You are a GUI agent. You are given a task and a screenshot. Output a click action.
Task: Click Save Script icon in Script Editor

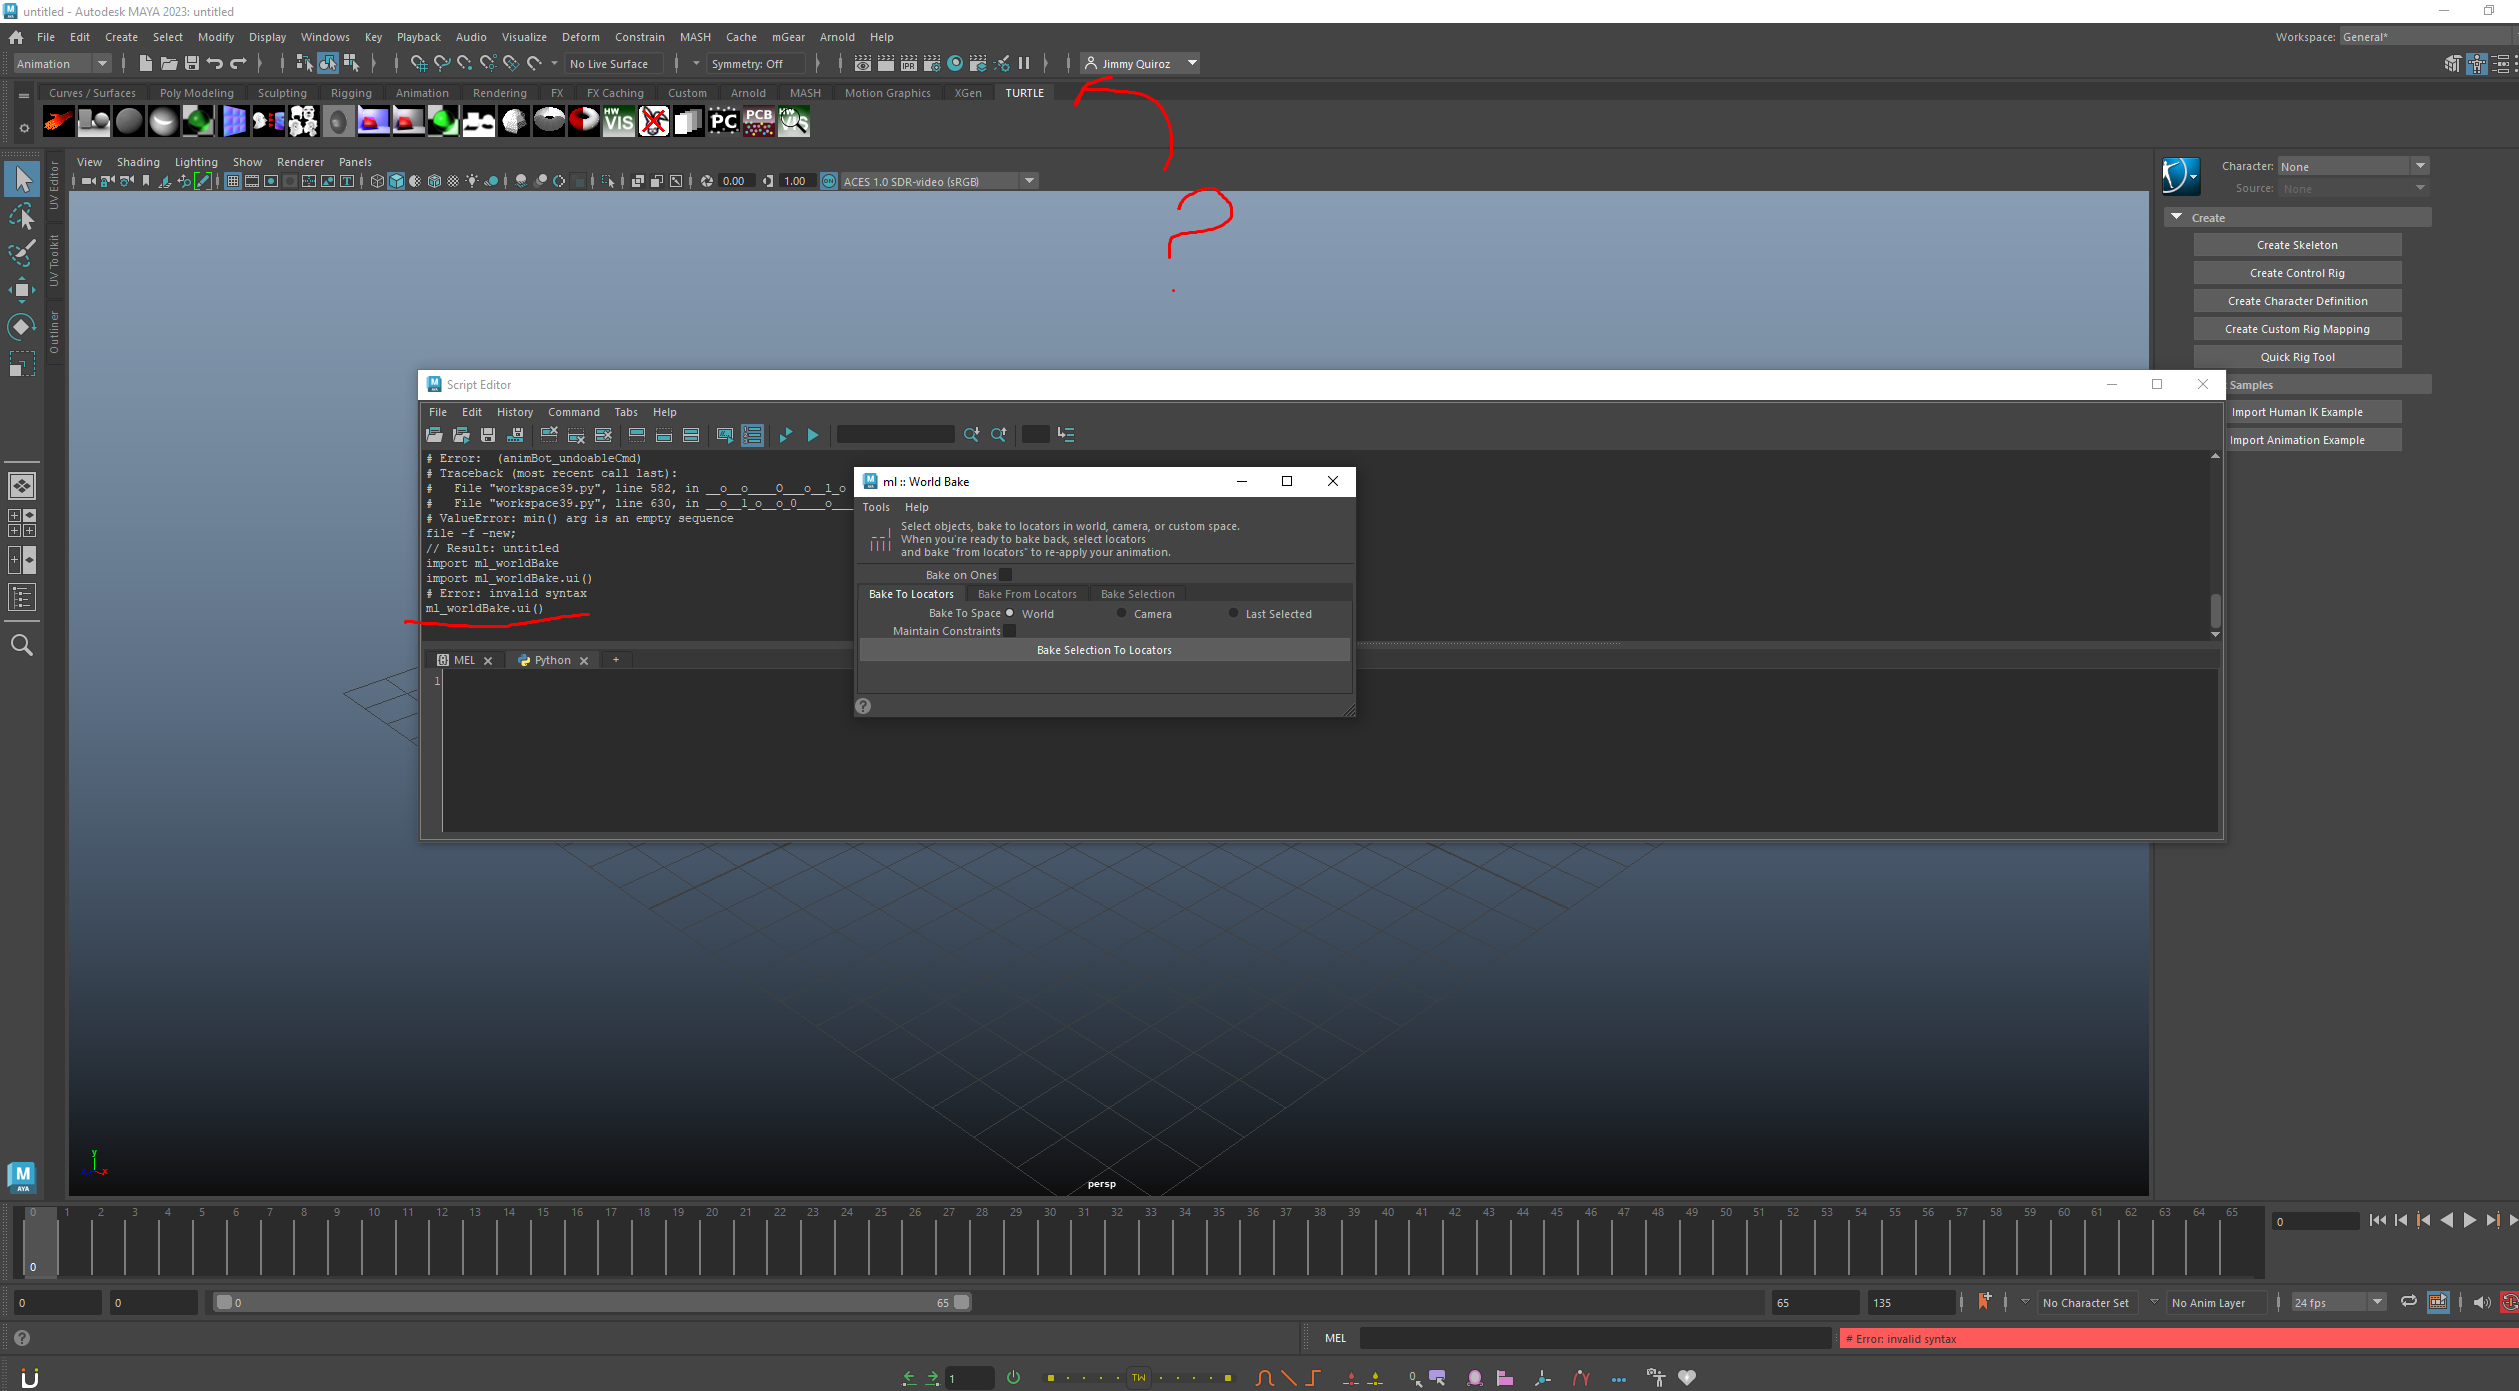coord(488,435)
